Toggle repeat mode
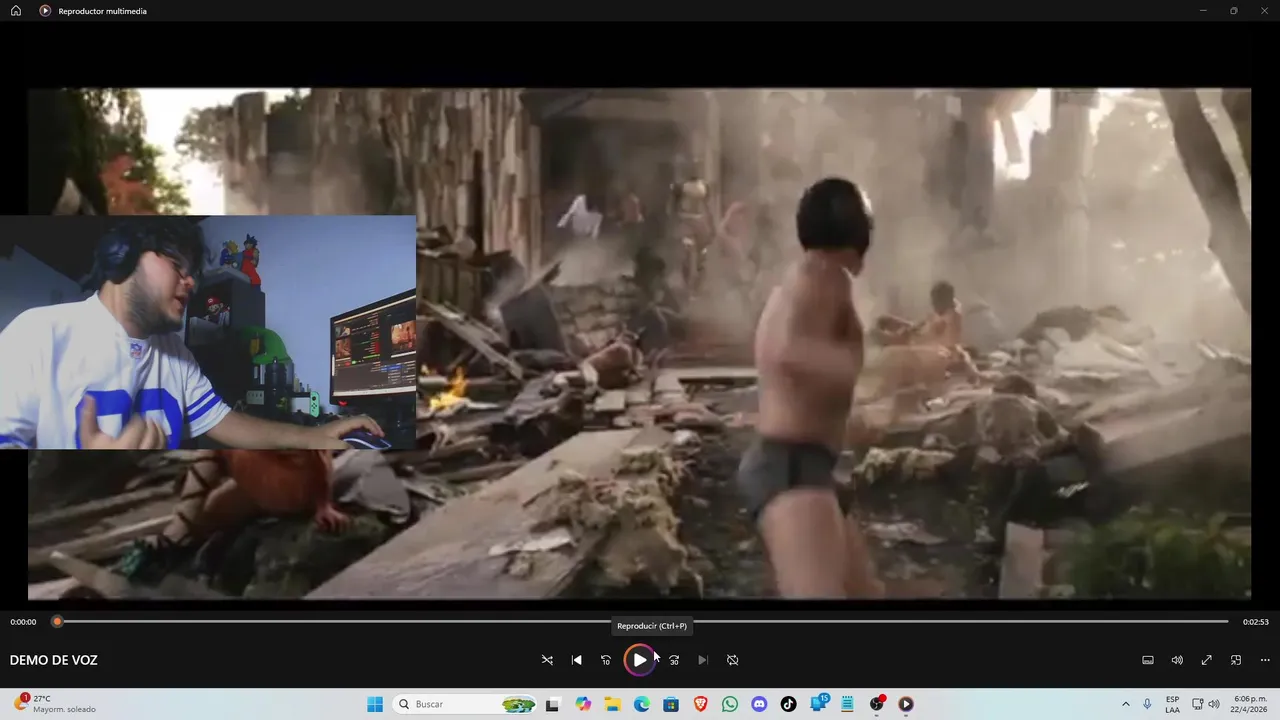The width and height of the screenshot is (1280, 720). pyautogui.click(x=732, y=660)
